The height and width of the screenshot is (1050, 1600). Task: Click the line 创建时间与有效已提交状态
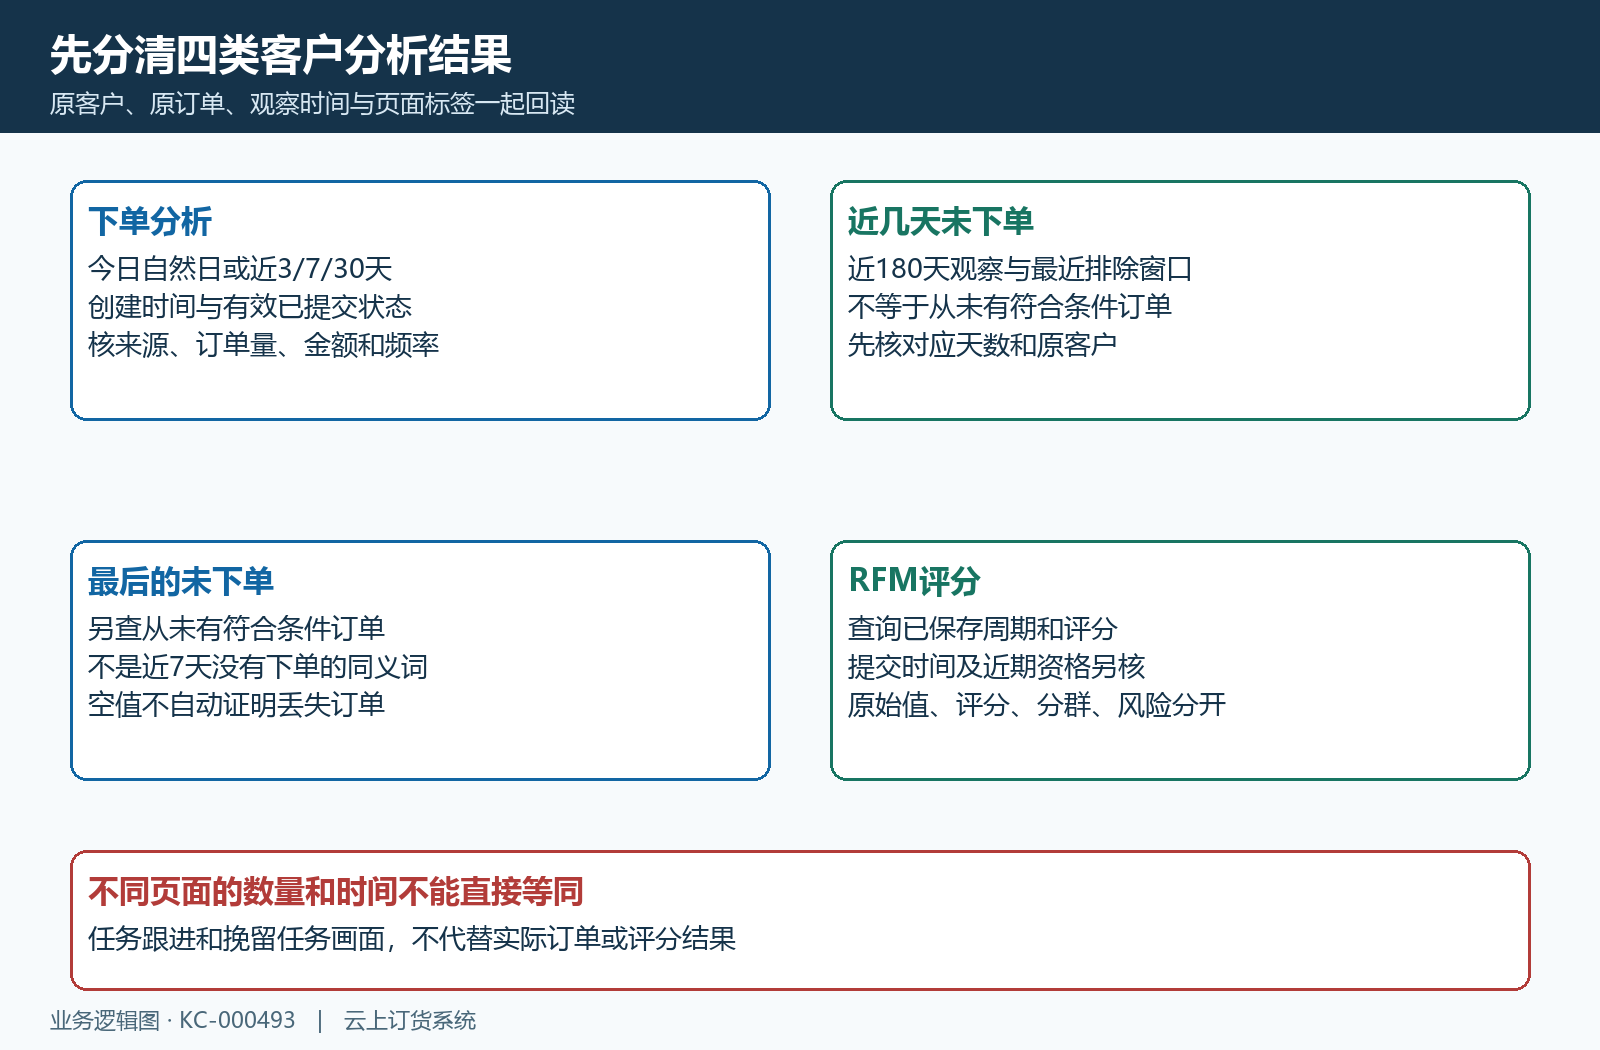click(250, 307)
